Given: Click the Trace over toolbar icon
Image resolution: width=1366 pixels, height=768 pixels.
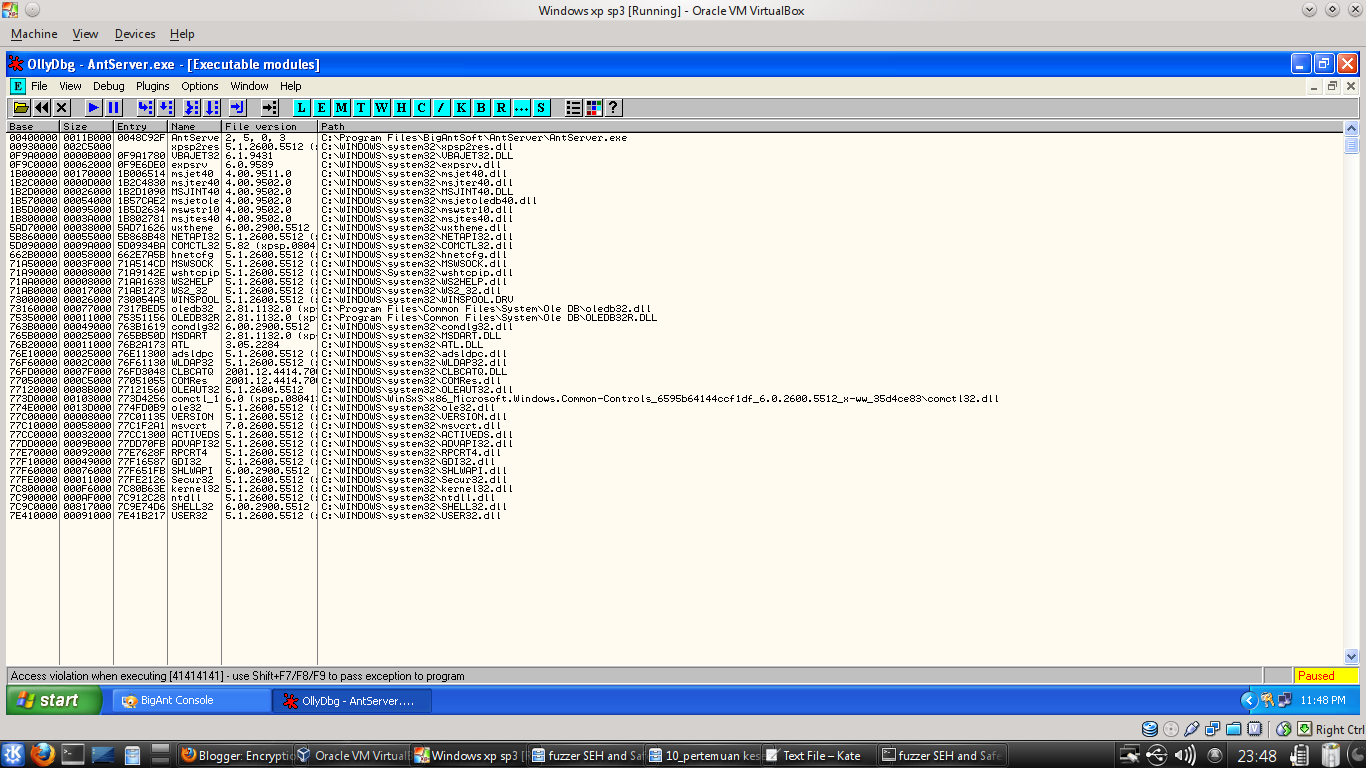Looking at the screenshot, I should pos(211,107).
